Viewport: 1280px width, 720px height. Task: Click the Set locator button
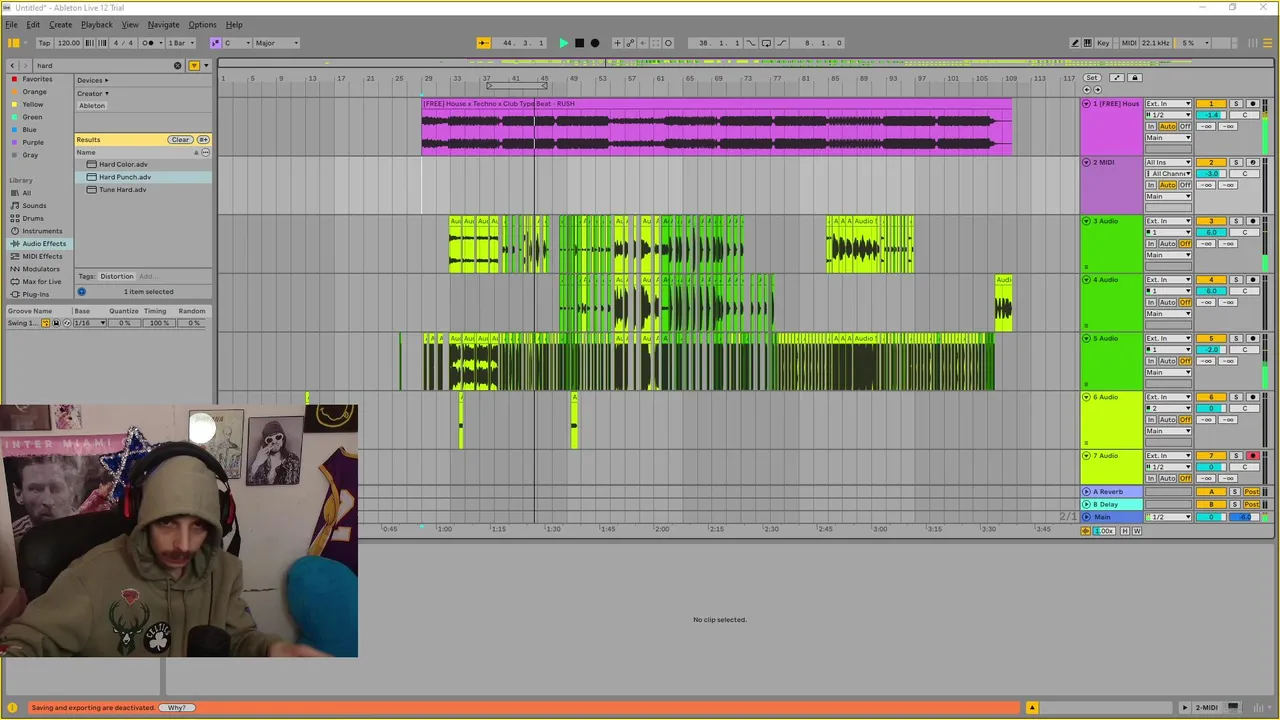coord(1092,78)
